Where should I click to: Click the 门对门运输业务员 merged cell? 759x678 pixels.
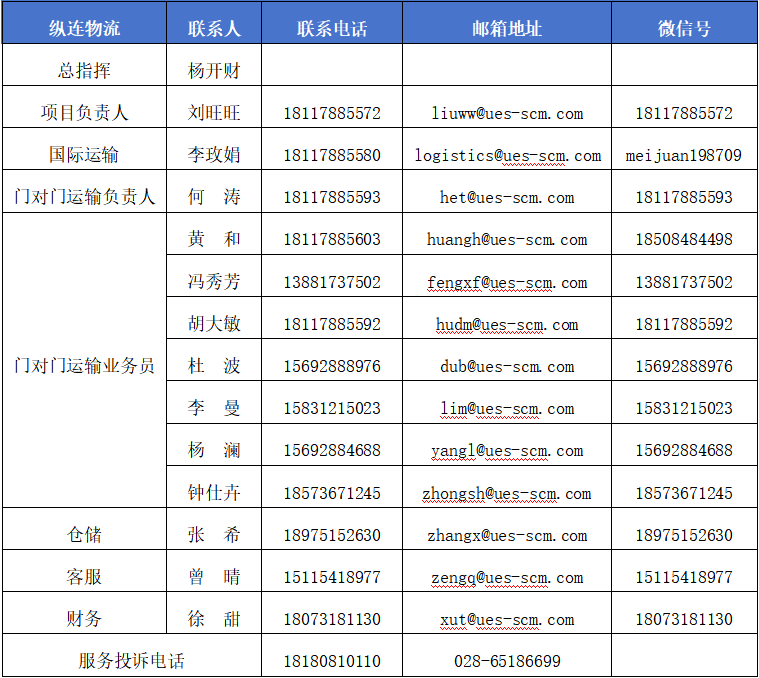coord(84,366)
